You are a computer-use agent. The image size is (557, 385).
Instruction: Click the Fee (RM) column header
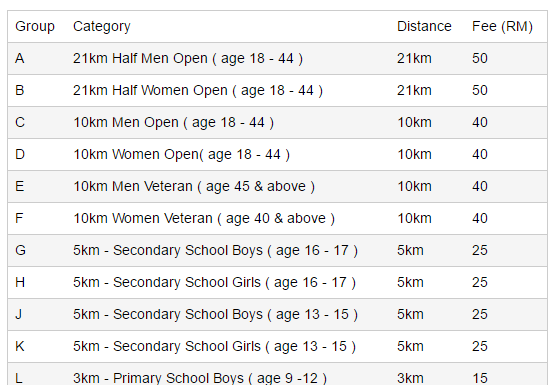502,27
